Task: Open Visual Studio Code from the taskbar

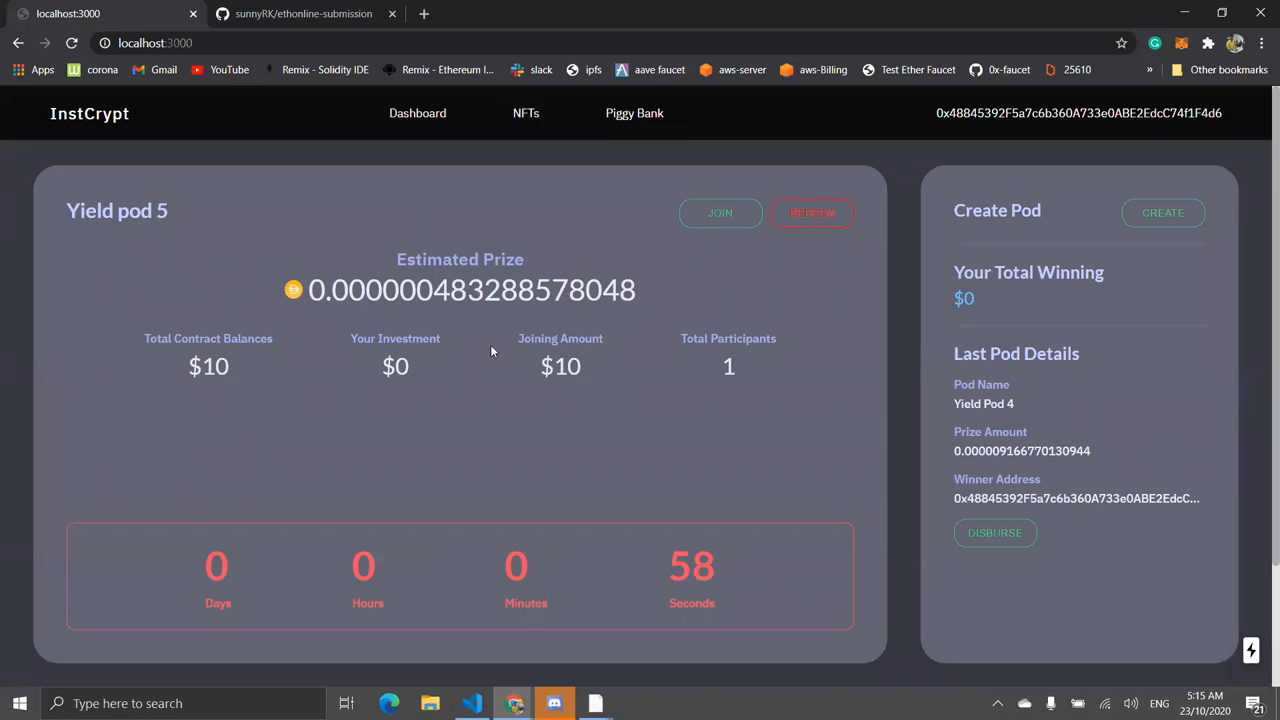Action: (472, 703)
